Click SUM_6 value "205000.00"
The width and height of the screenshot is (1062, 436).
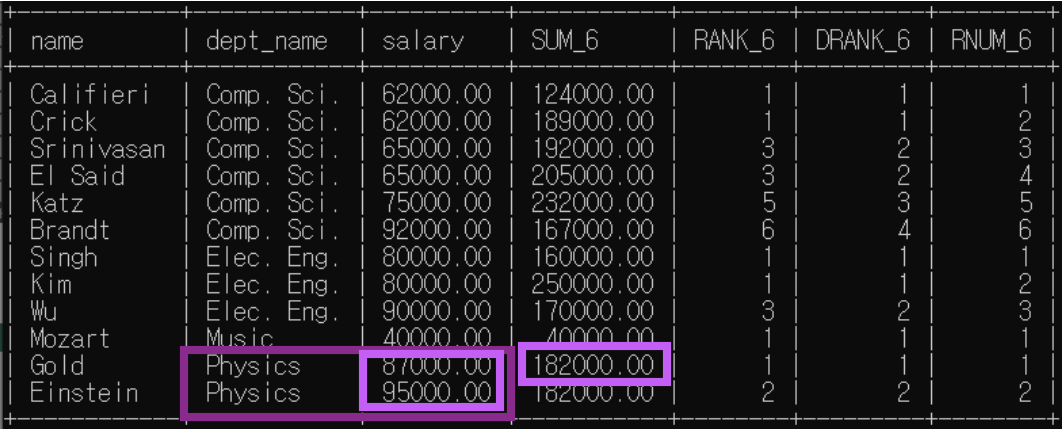pos(593,176)
